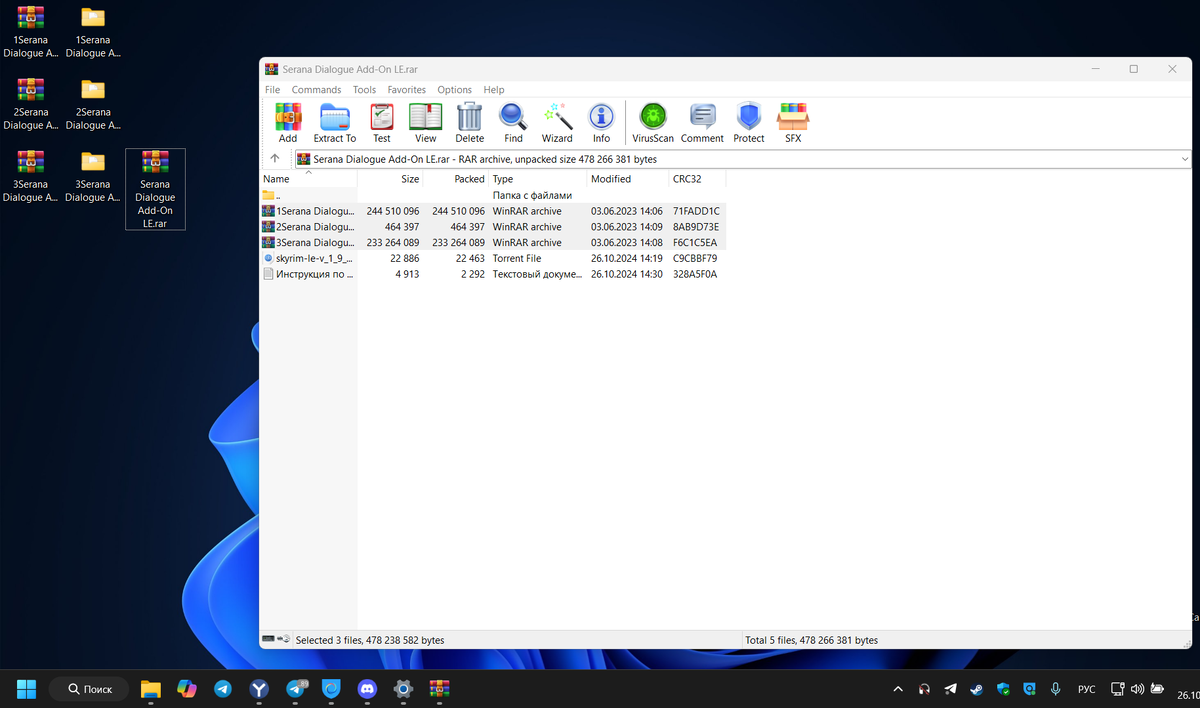Select 2Serana Dialogue archive icon on desktop
The image size is (1200, 708).
tap(30, 104)
